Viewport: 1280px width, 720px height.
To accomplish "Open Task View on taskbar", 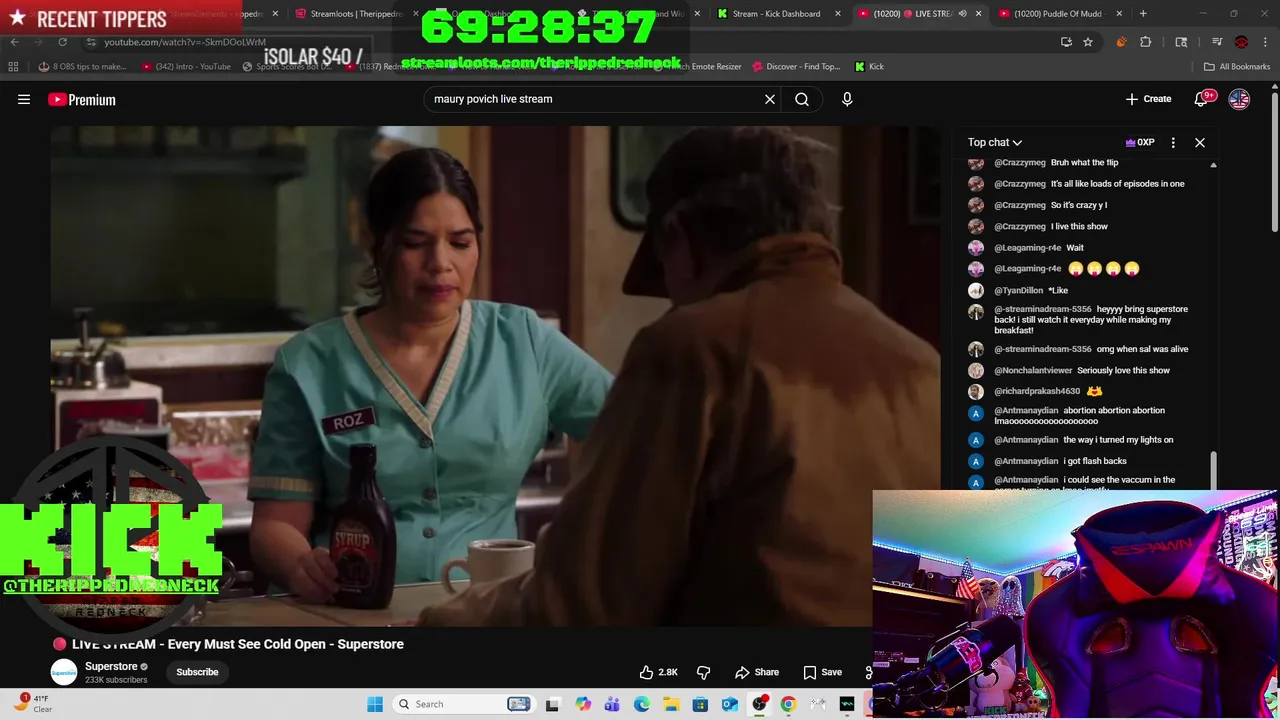I will 552,704.
